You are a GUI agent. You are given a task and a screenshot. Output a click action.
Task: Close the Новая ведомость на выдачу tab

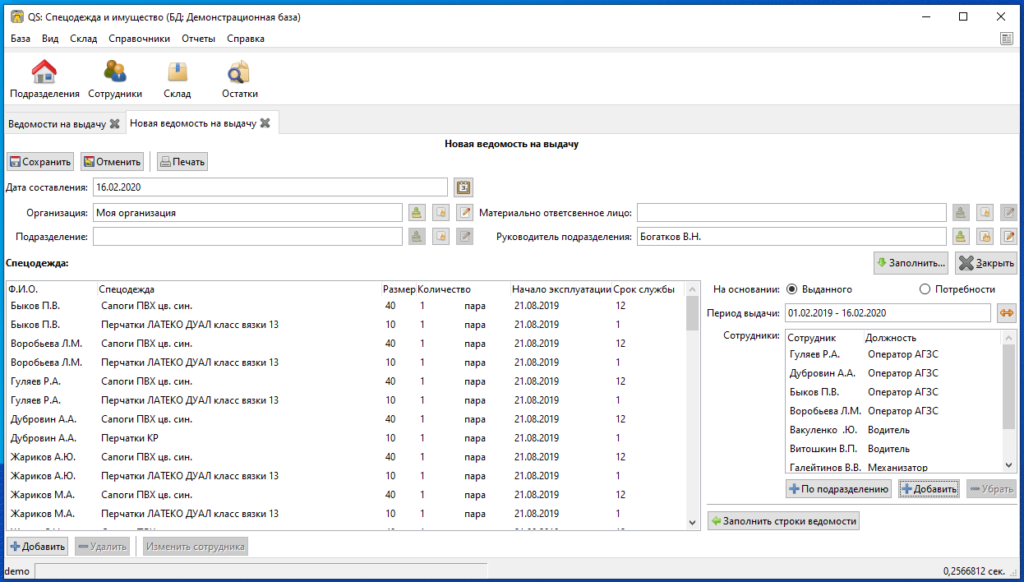(265, 123)
